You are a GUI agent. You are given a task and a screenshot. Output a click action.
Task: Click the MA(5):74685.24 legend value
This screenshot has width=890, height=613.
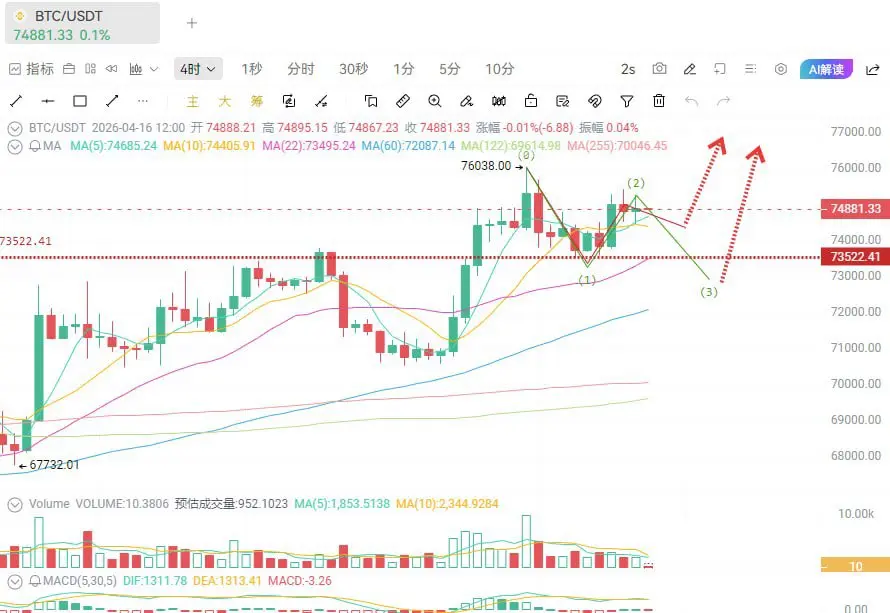114,146
